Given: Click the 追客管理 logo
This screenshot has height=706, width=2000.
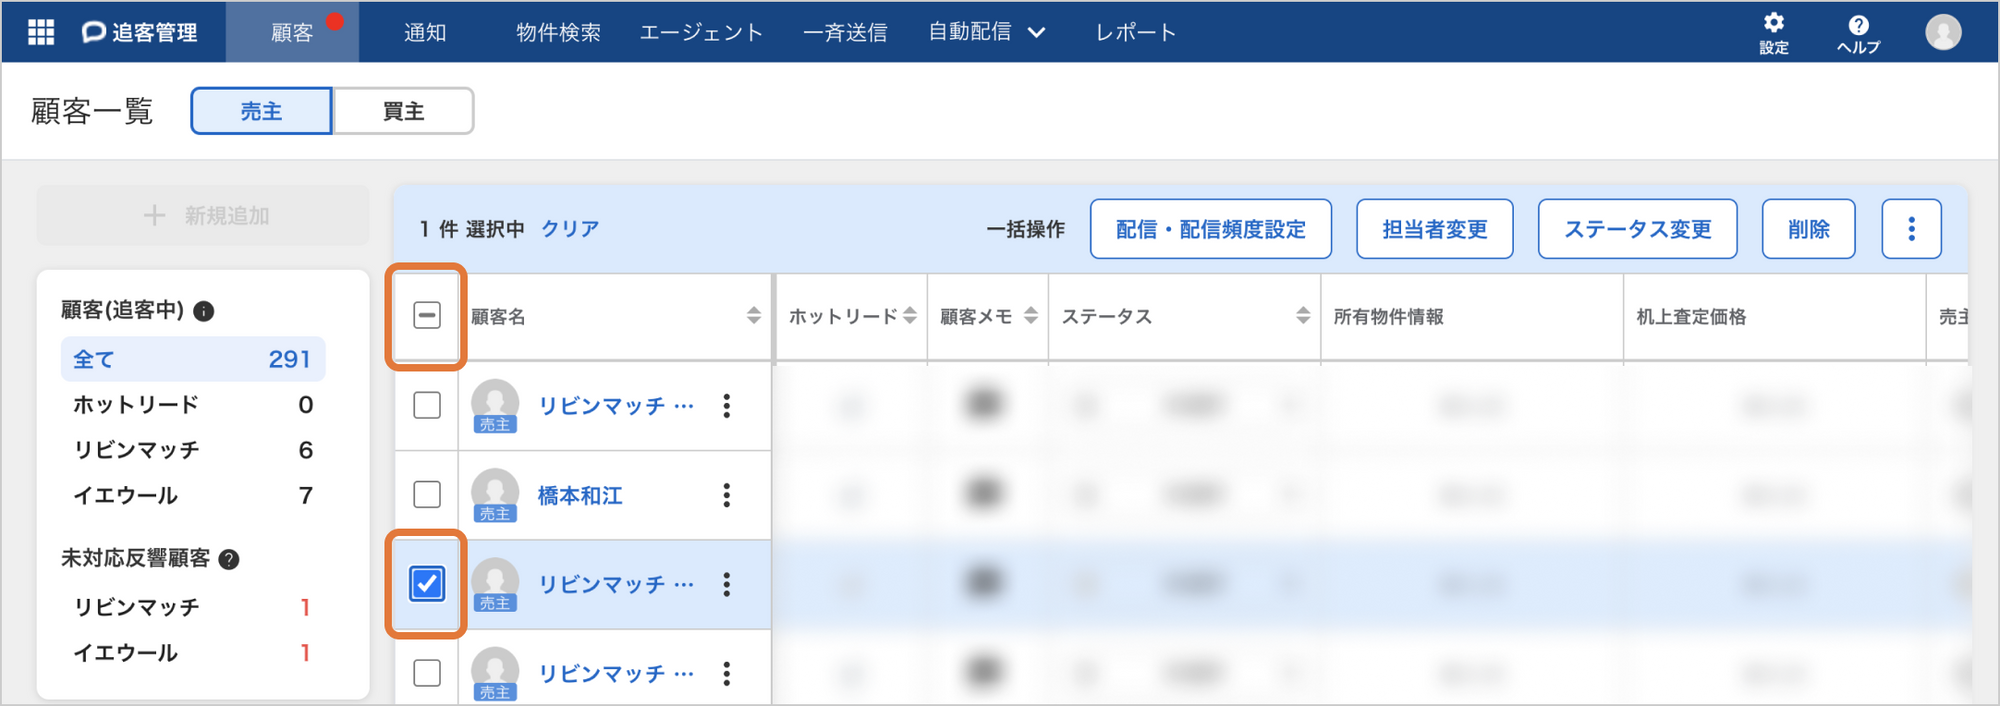Looking at the screenshot, I should point(139,32).
